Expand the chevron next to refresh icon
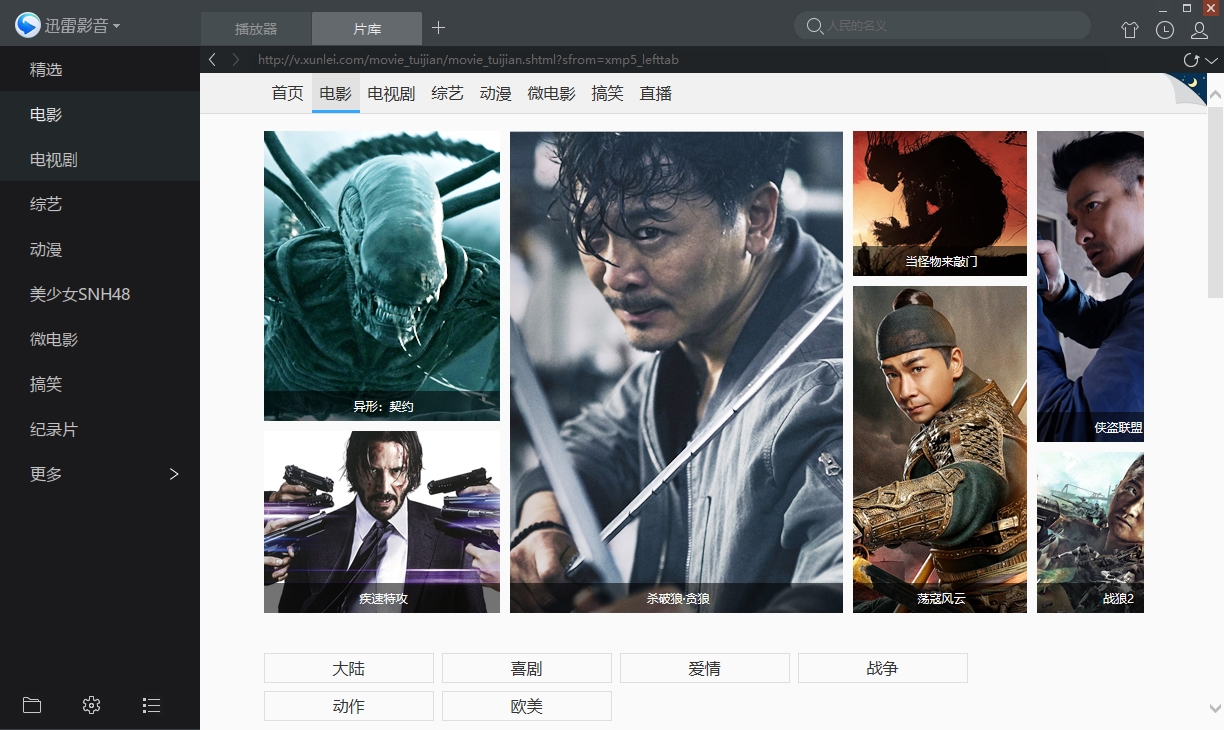This screenshot has width=1224, height=730. 1212,61
